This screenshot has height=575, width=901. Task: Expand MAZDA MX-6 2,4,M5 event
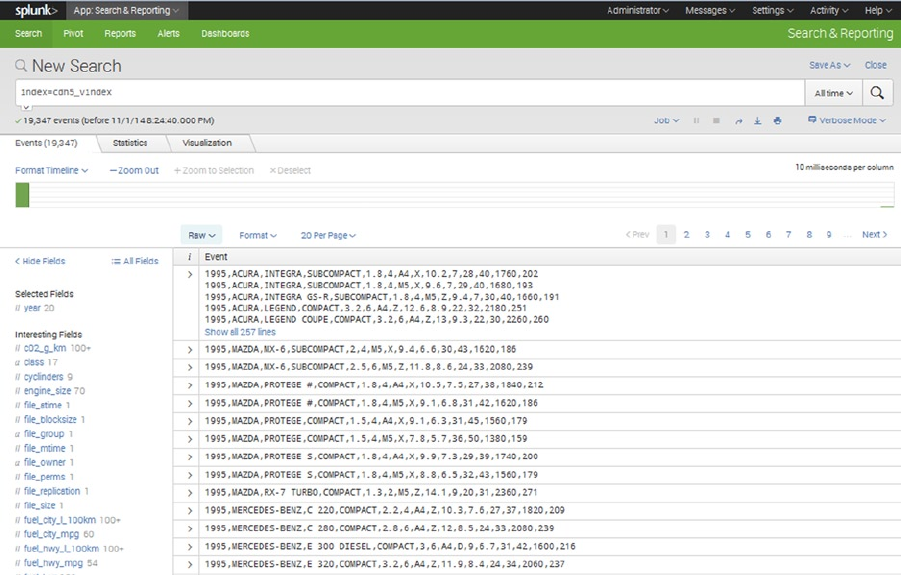(x=190, y=350)
